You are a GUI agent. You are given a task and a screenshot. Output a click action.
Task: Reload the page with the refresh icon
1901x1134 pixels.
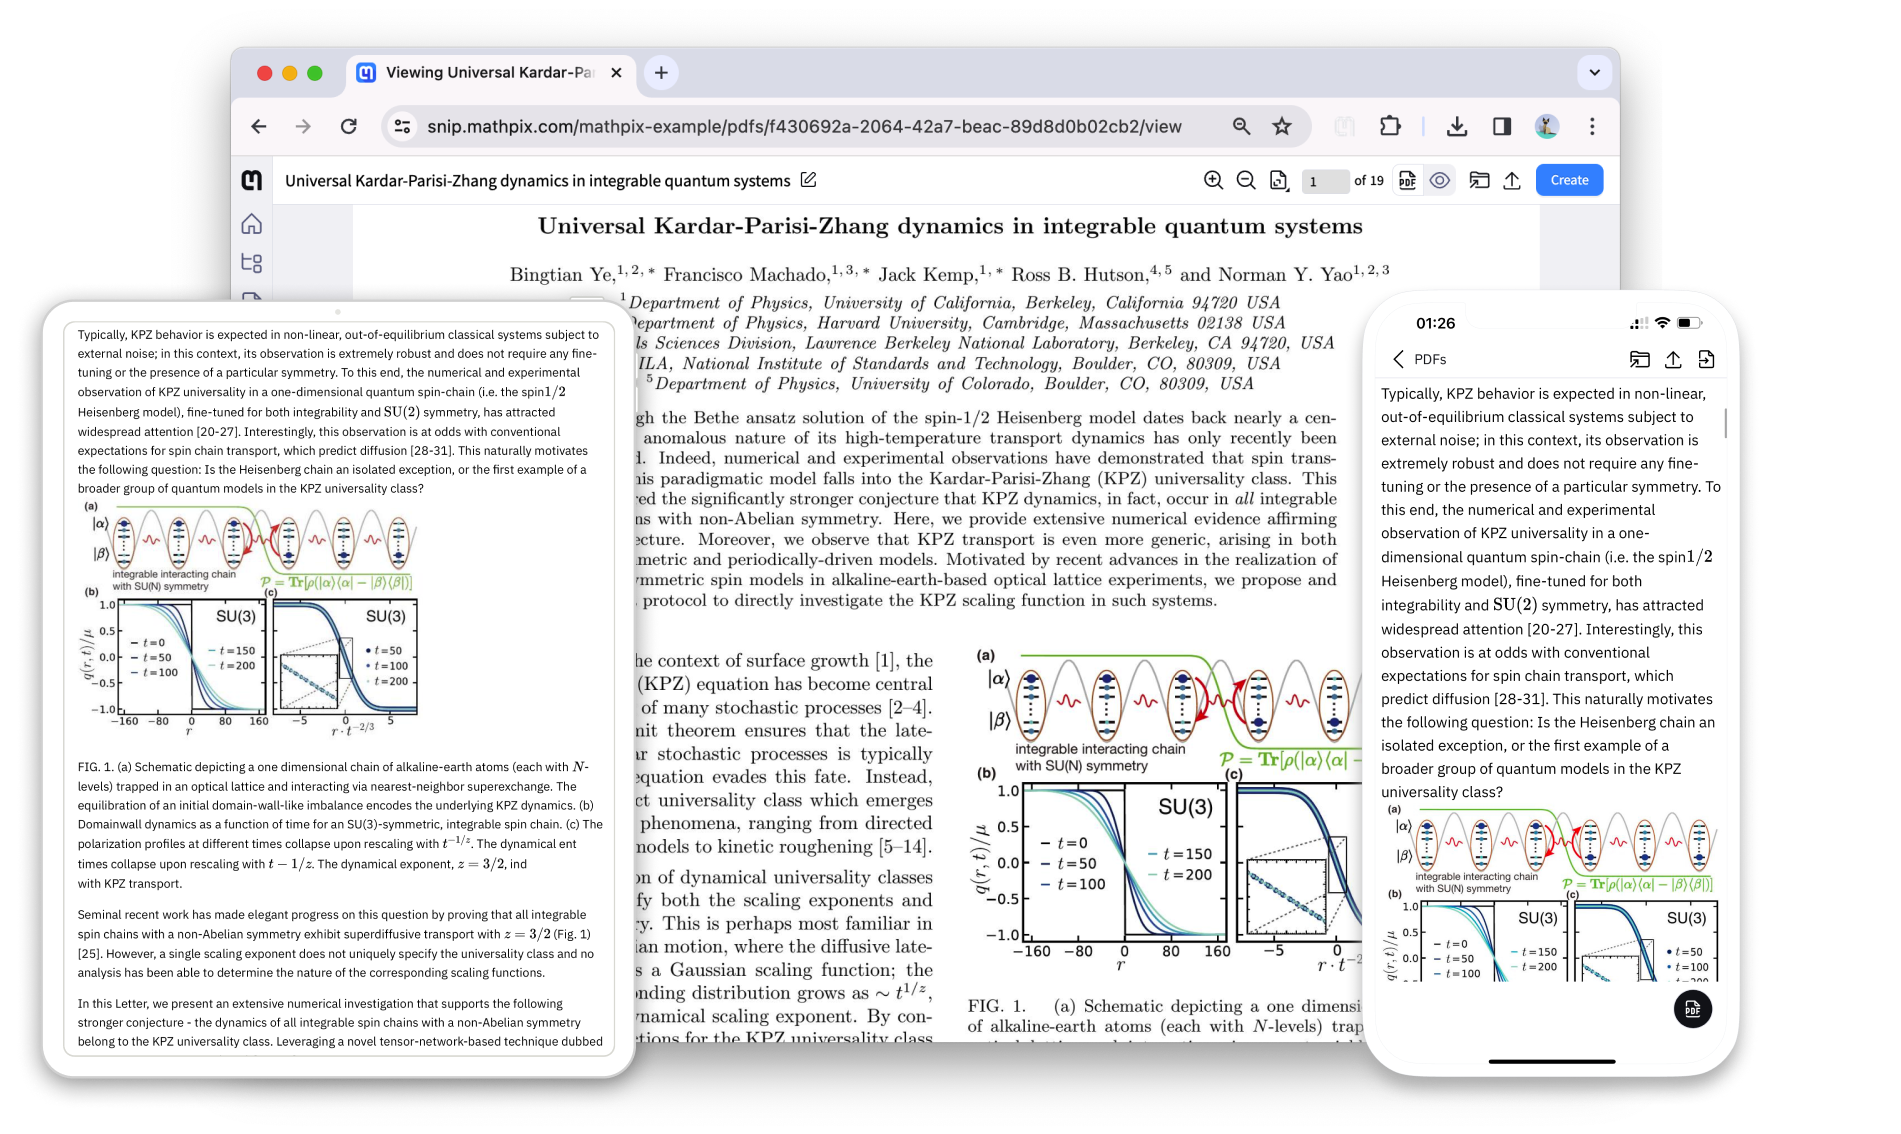[348, 126]
